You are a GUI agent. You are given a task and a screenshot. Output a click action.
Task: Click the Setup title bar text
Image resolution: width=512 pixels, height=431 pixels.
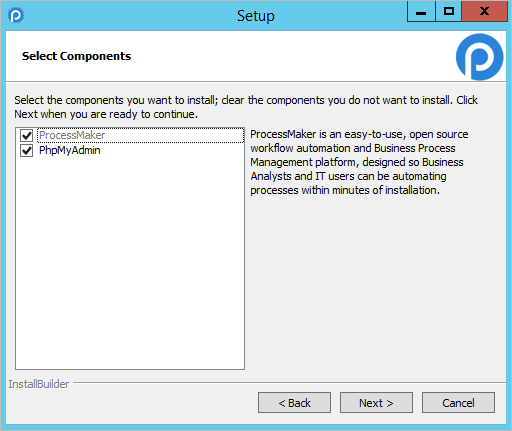(x=256, y=16)
